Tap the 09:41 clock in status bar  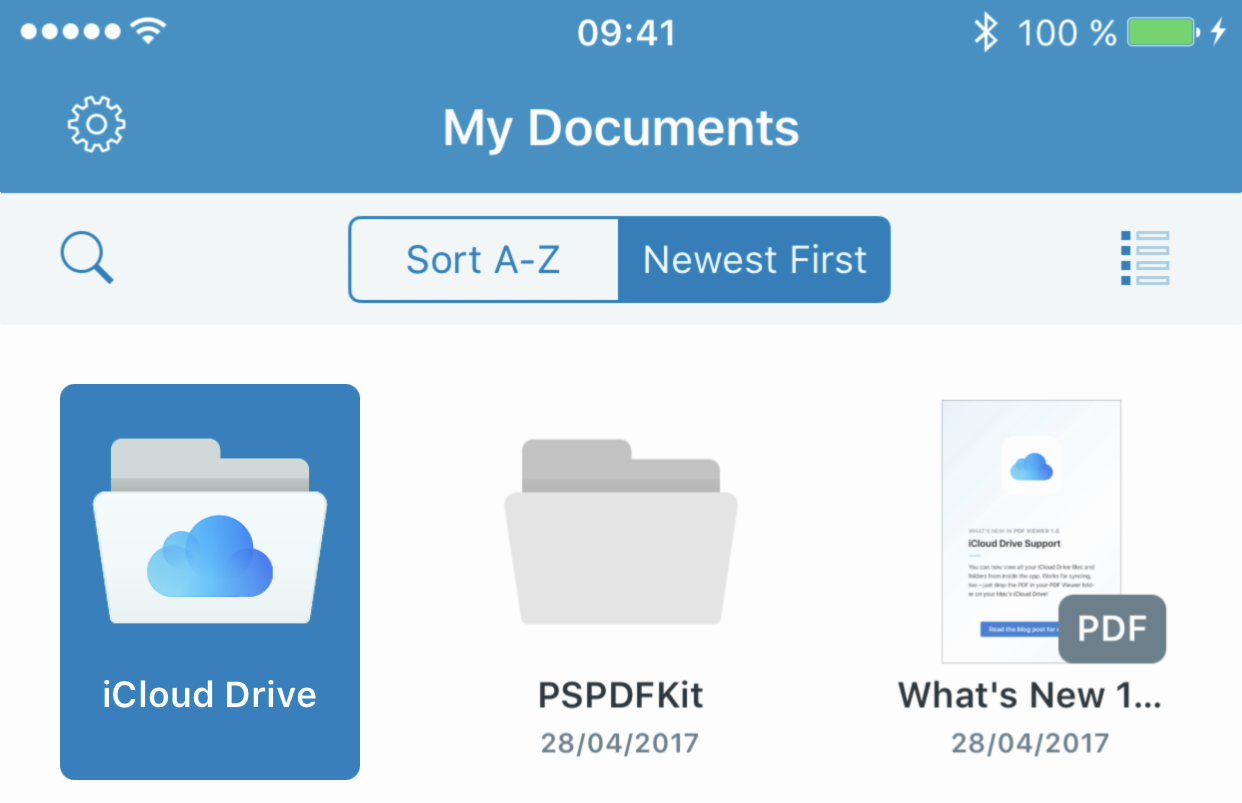(x=627, y=33)
